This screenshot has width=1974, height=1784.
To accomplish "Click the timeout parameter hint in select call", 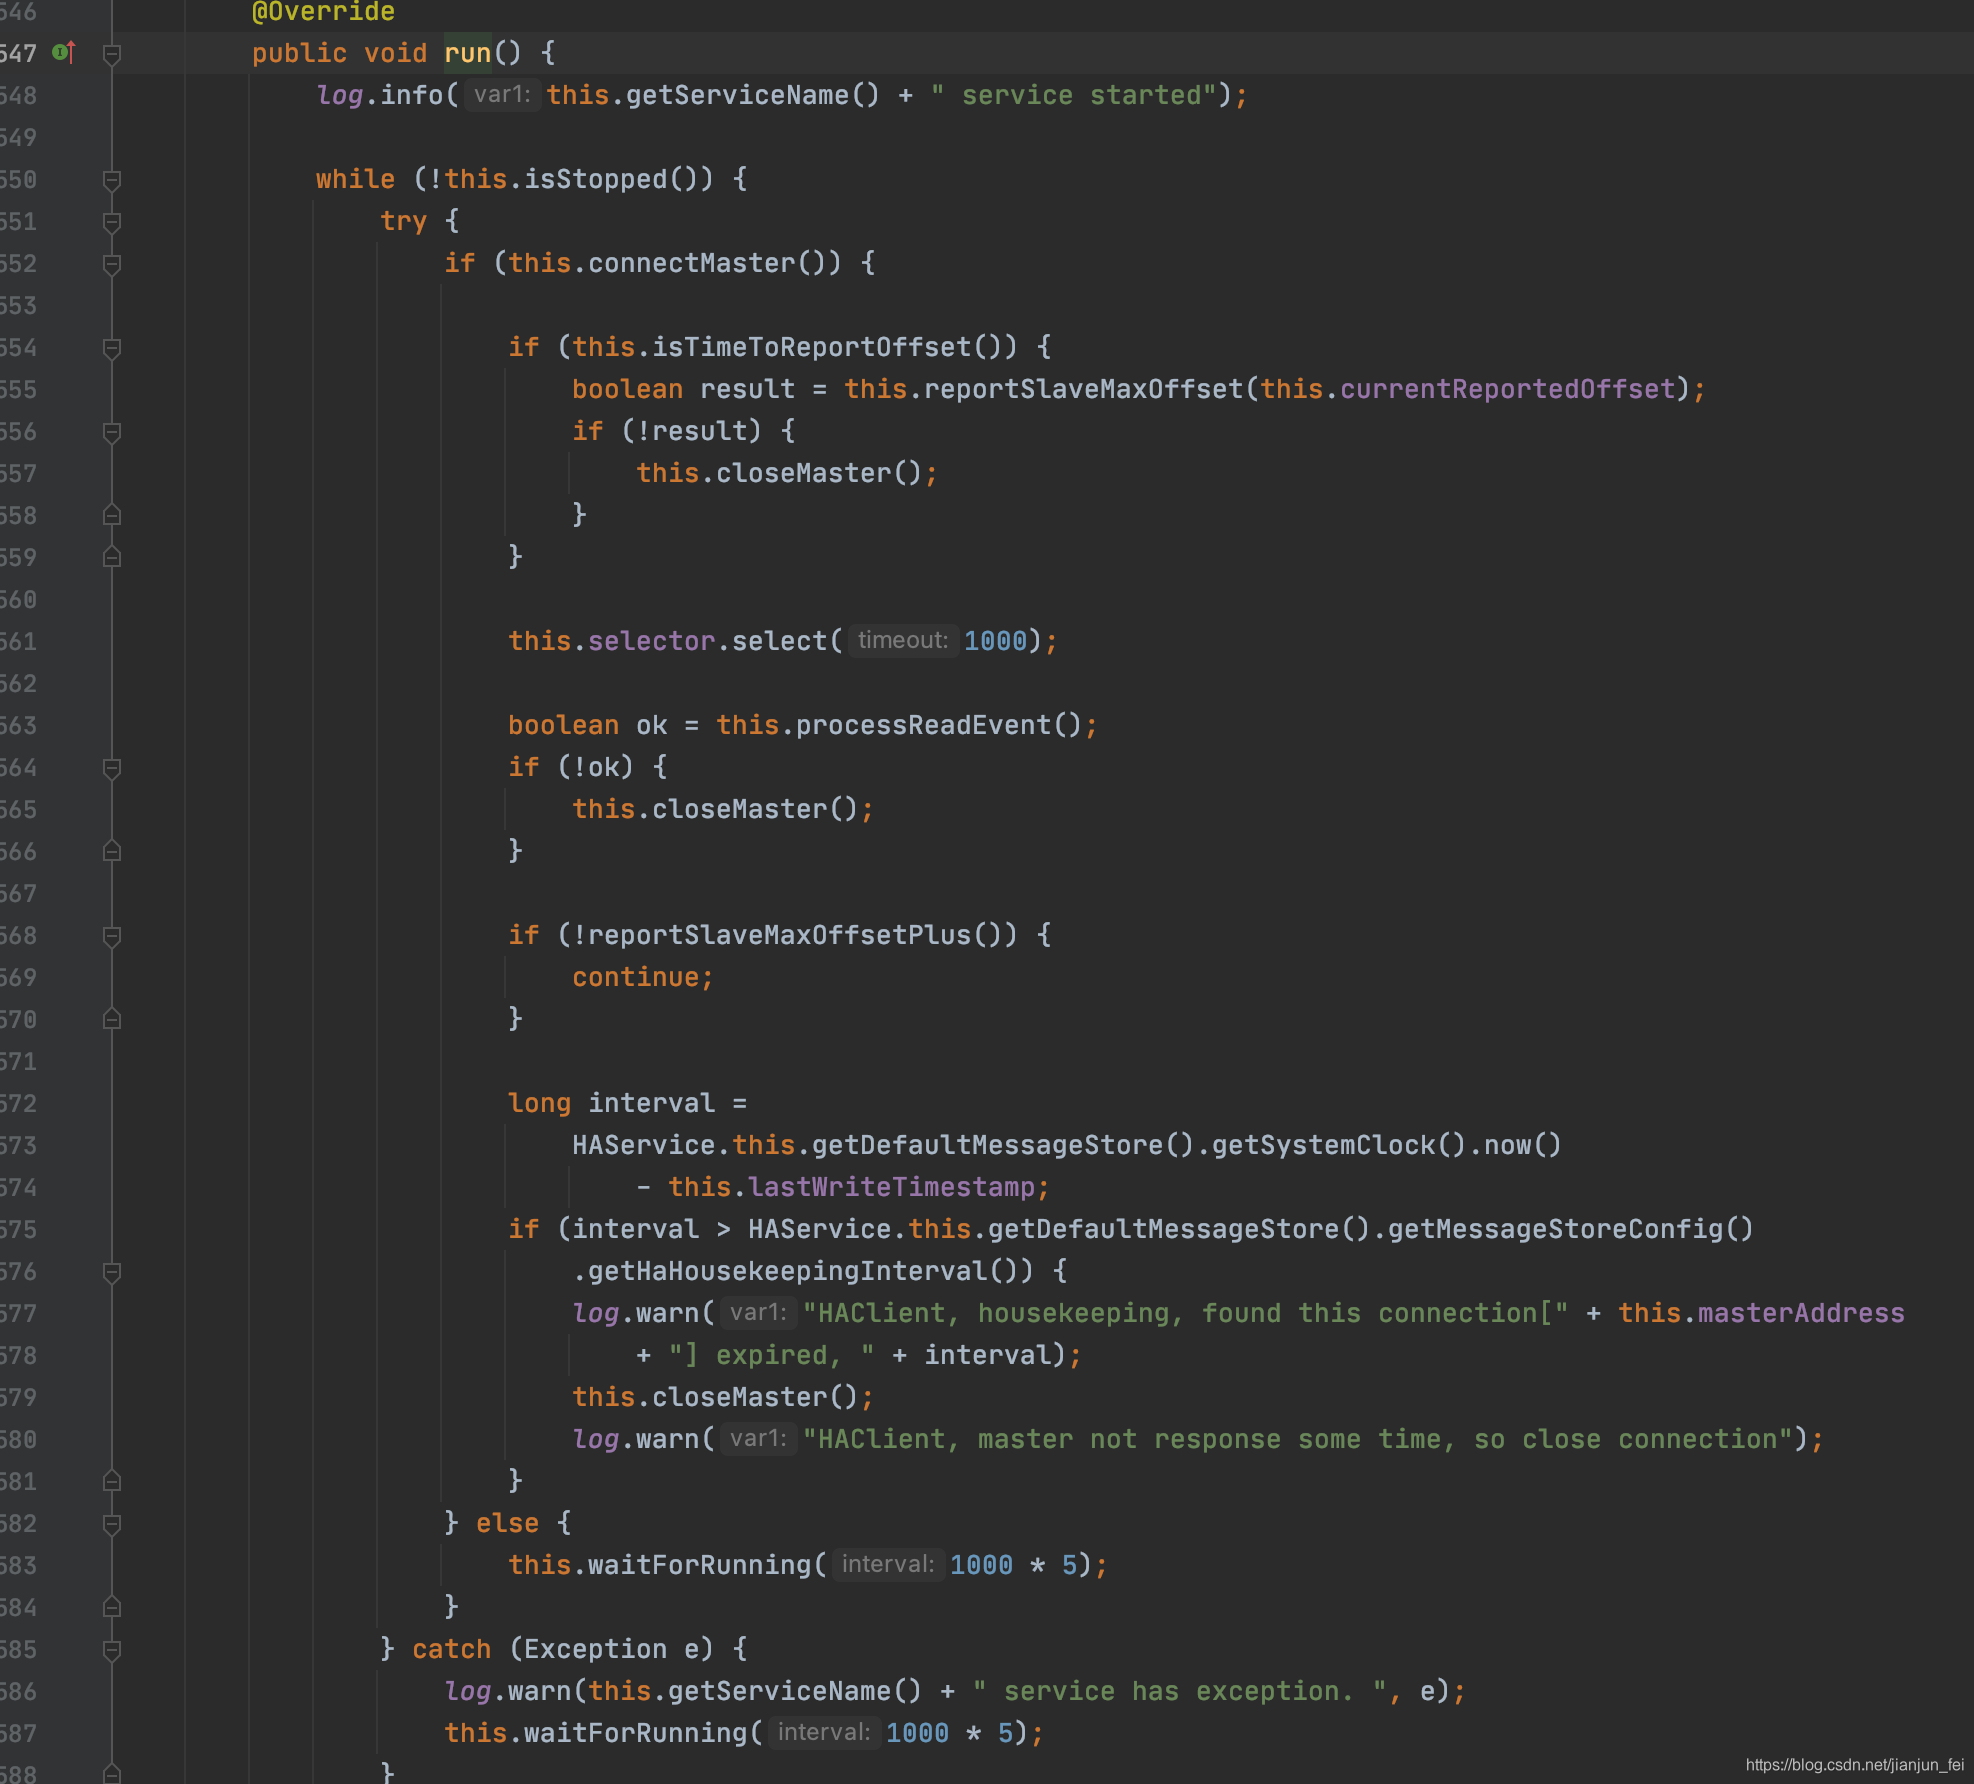I will [x=902, y=640].
